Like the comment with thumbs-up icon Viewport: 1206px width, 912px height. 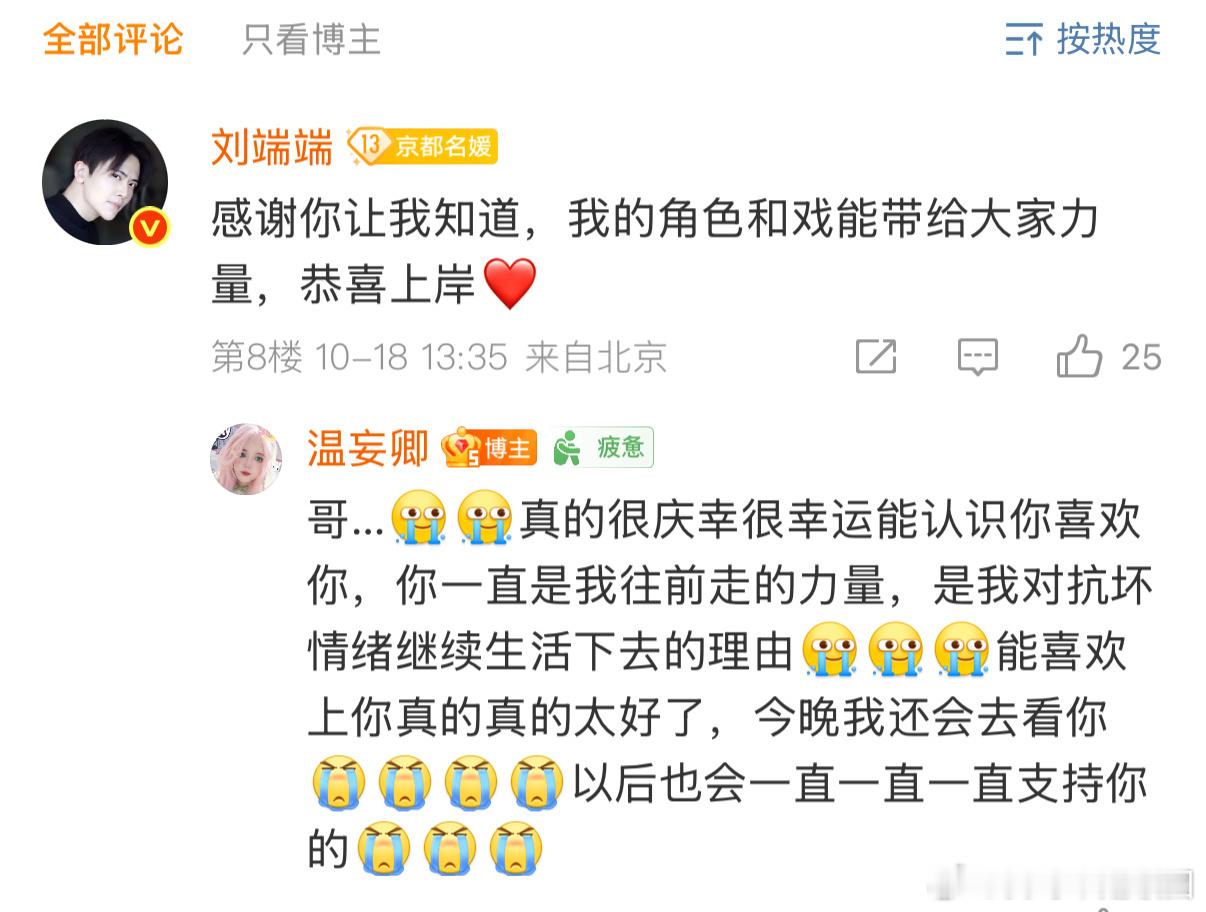(x=1079, y=356)
